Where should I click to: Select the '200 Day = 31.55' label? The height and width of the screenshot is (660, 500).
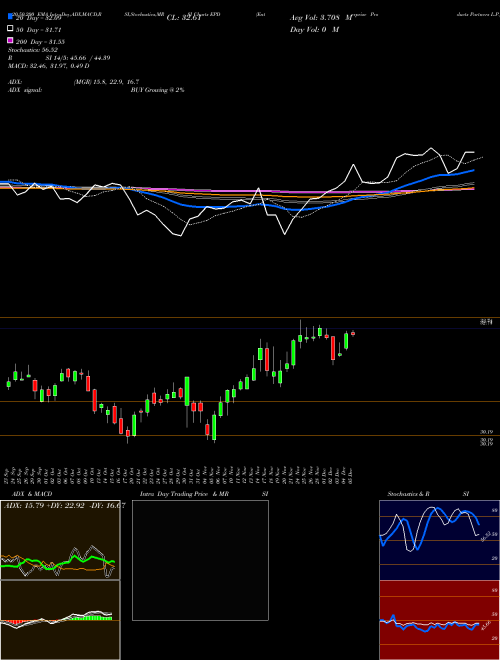click(40, 42)
